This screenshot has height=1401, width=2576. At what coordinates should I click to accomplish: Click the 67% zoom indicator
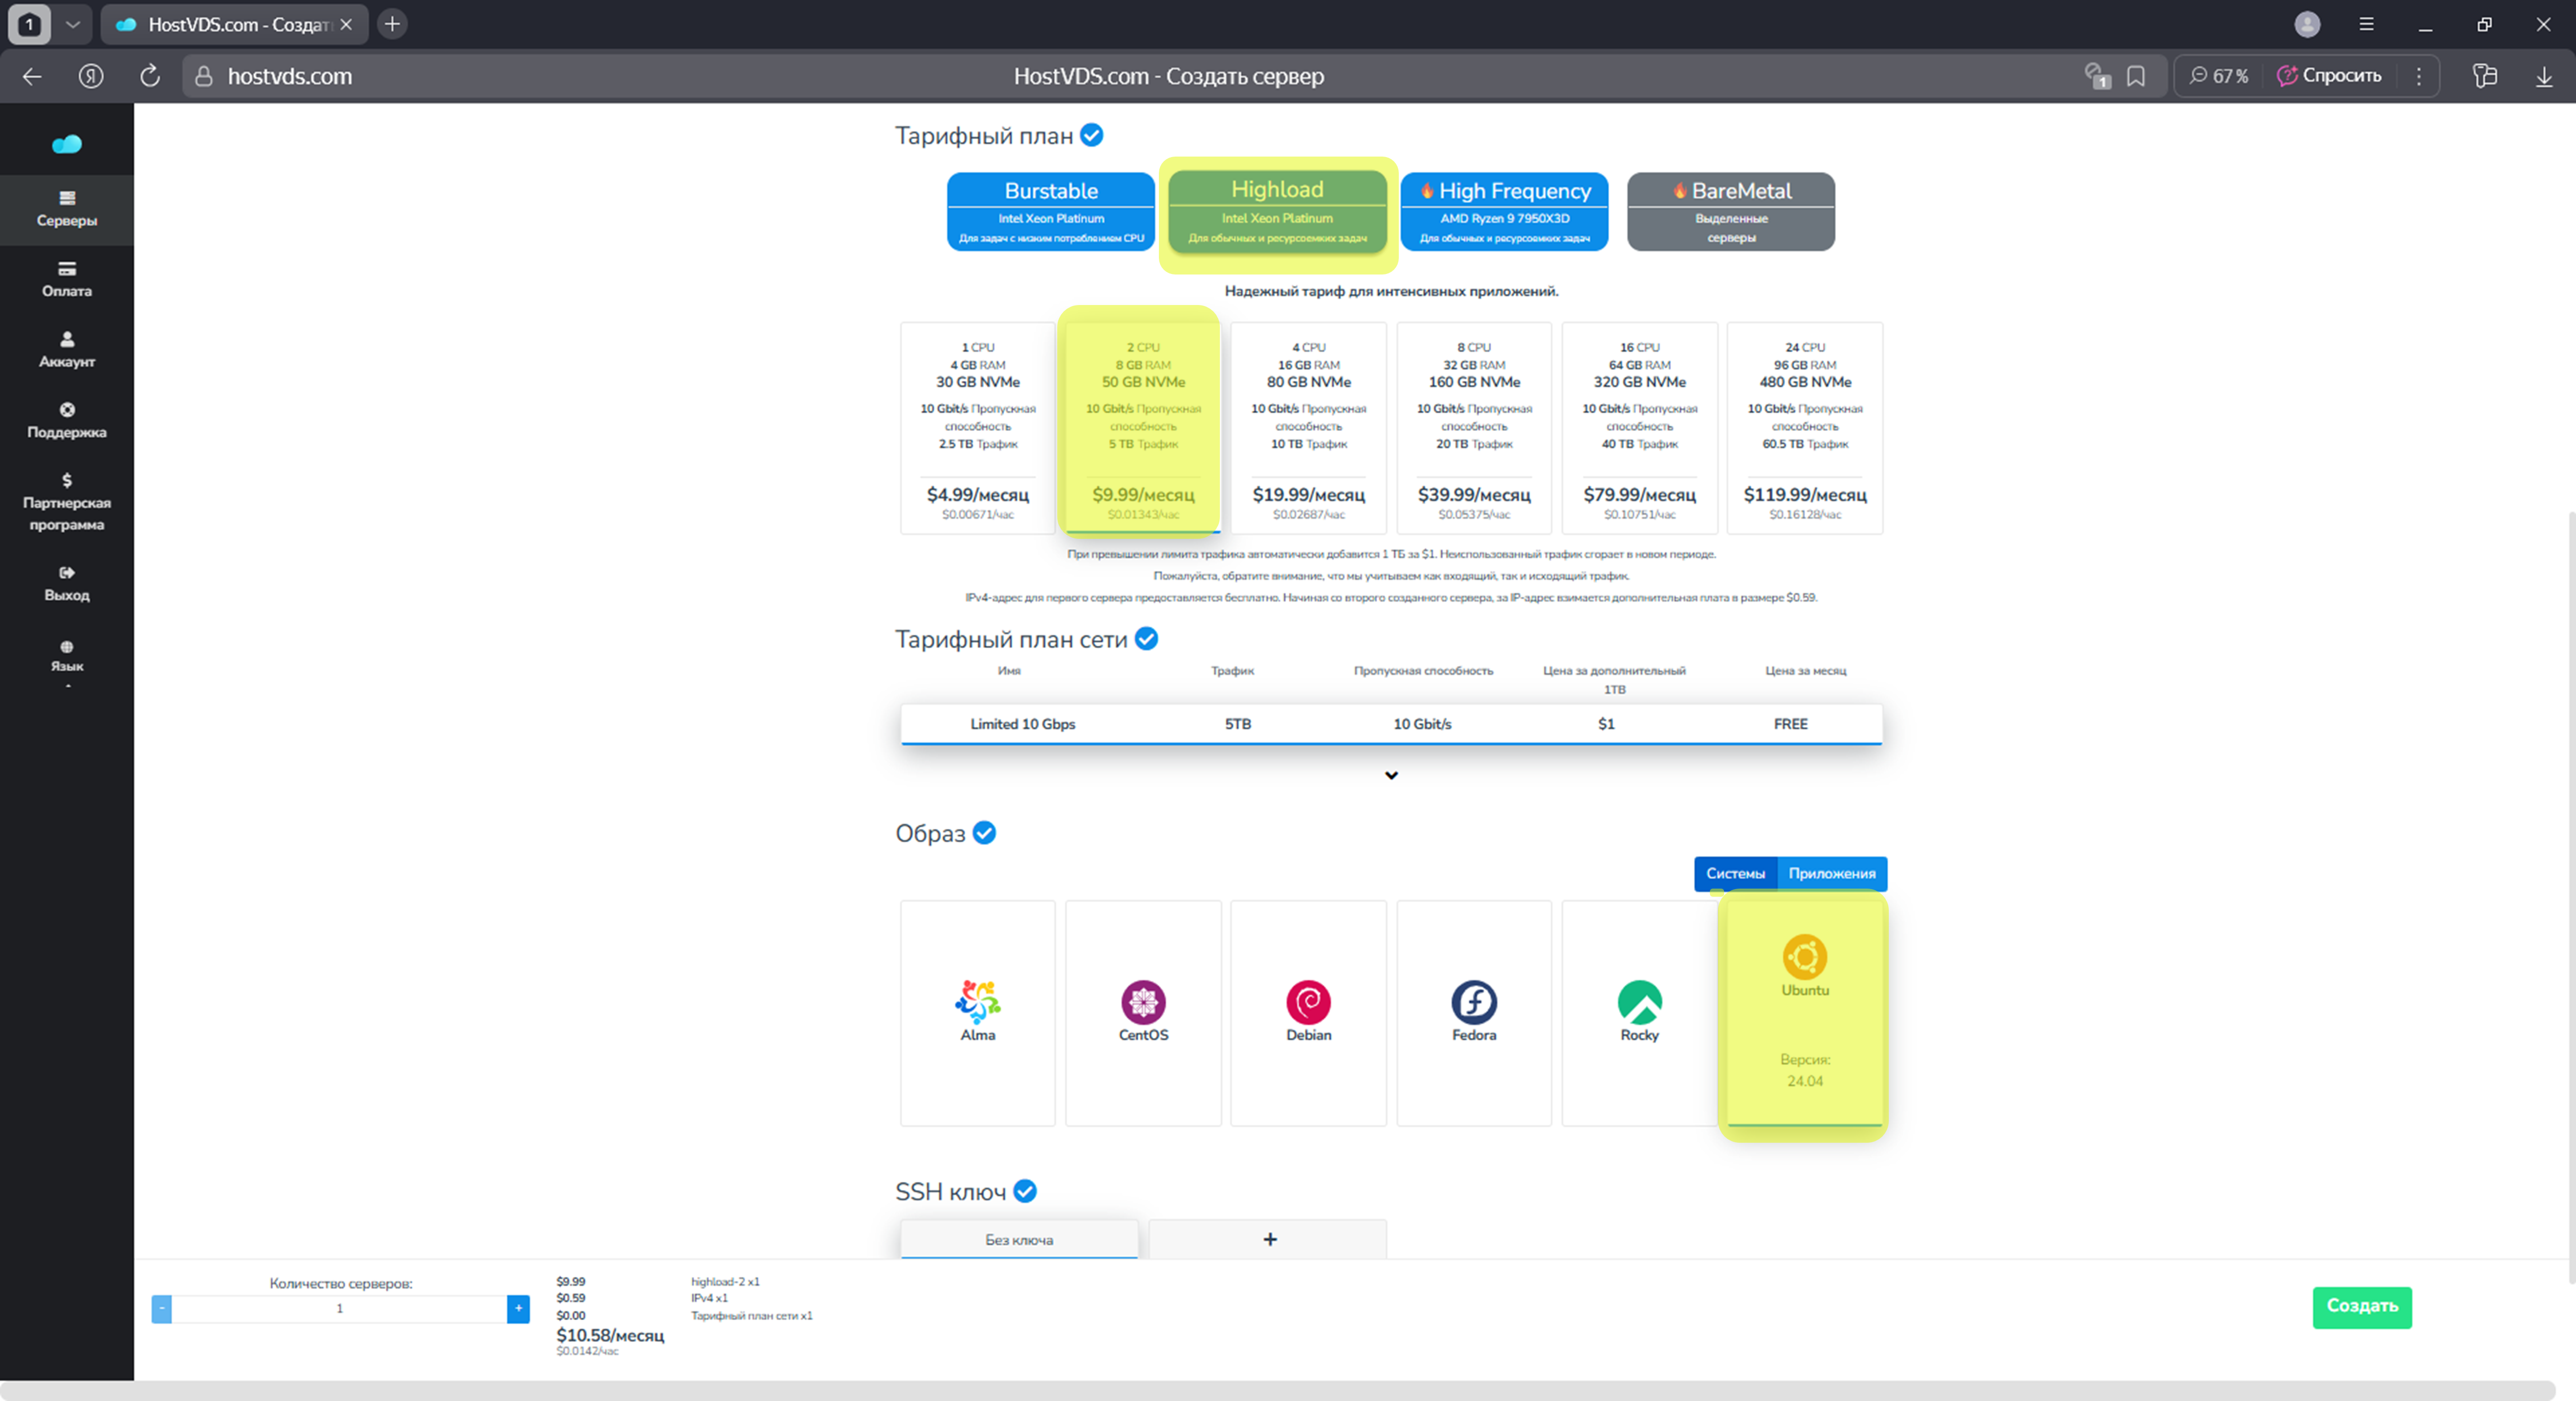pos(2218,76)
